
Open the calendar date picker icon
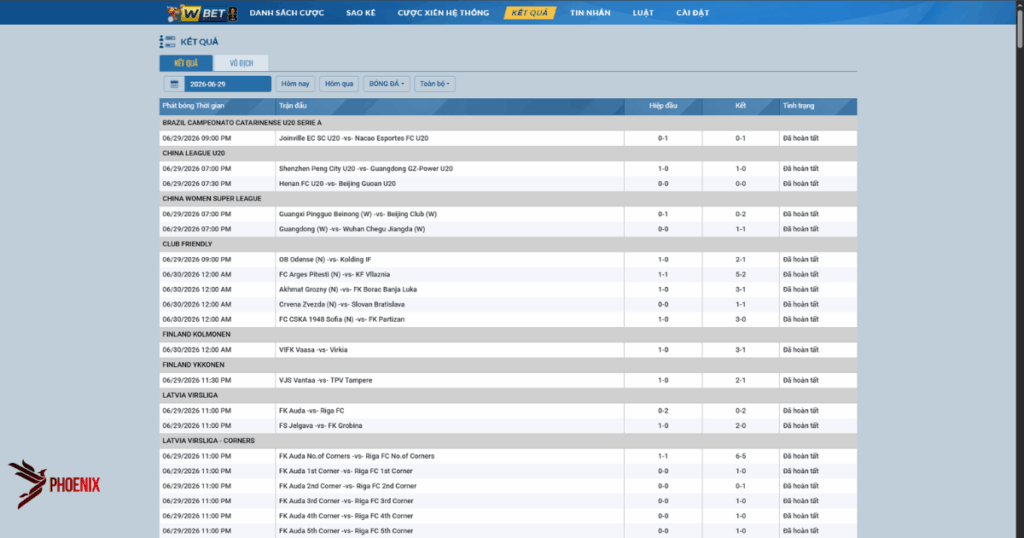pos(174,84)
